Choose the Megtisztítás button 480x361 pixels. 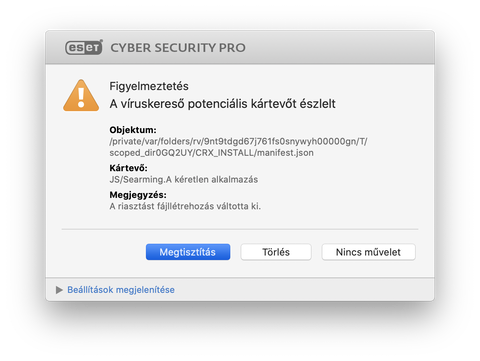point(188,252)
